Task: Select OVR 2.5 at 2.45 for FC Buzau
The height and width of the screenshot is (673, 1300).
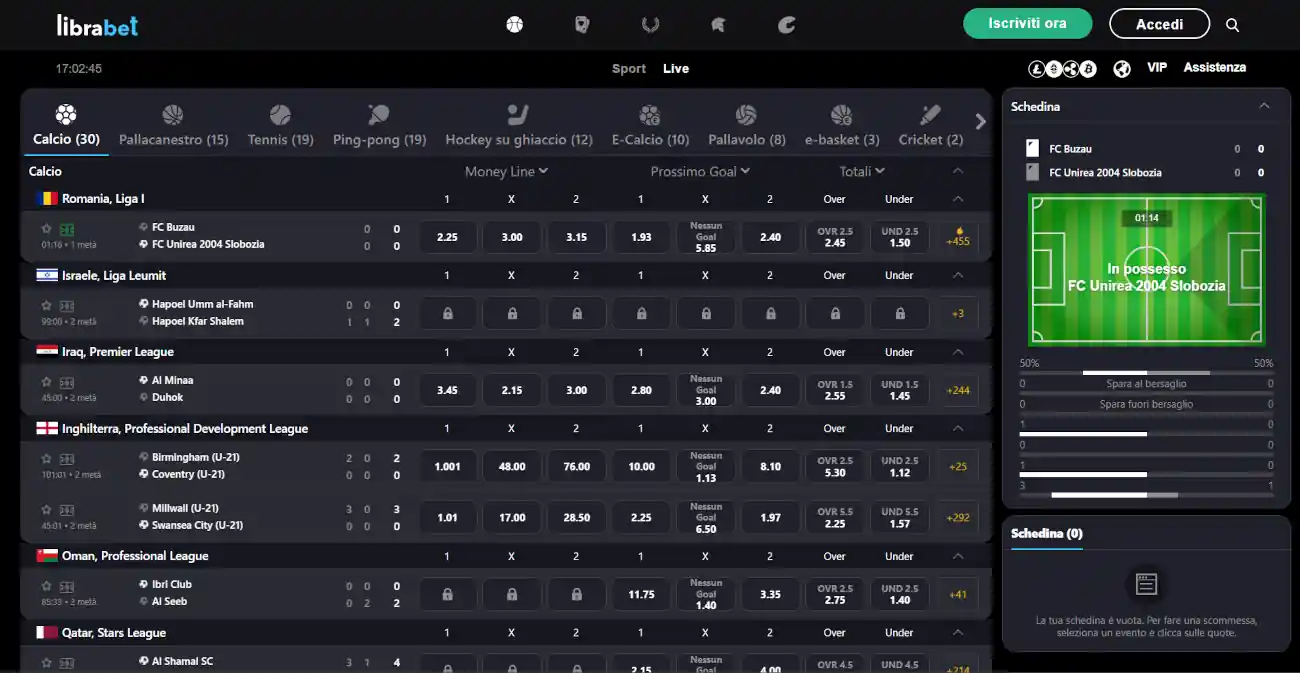Action: tap(835, 237)
